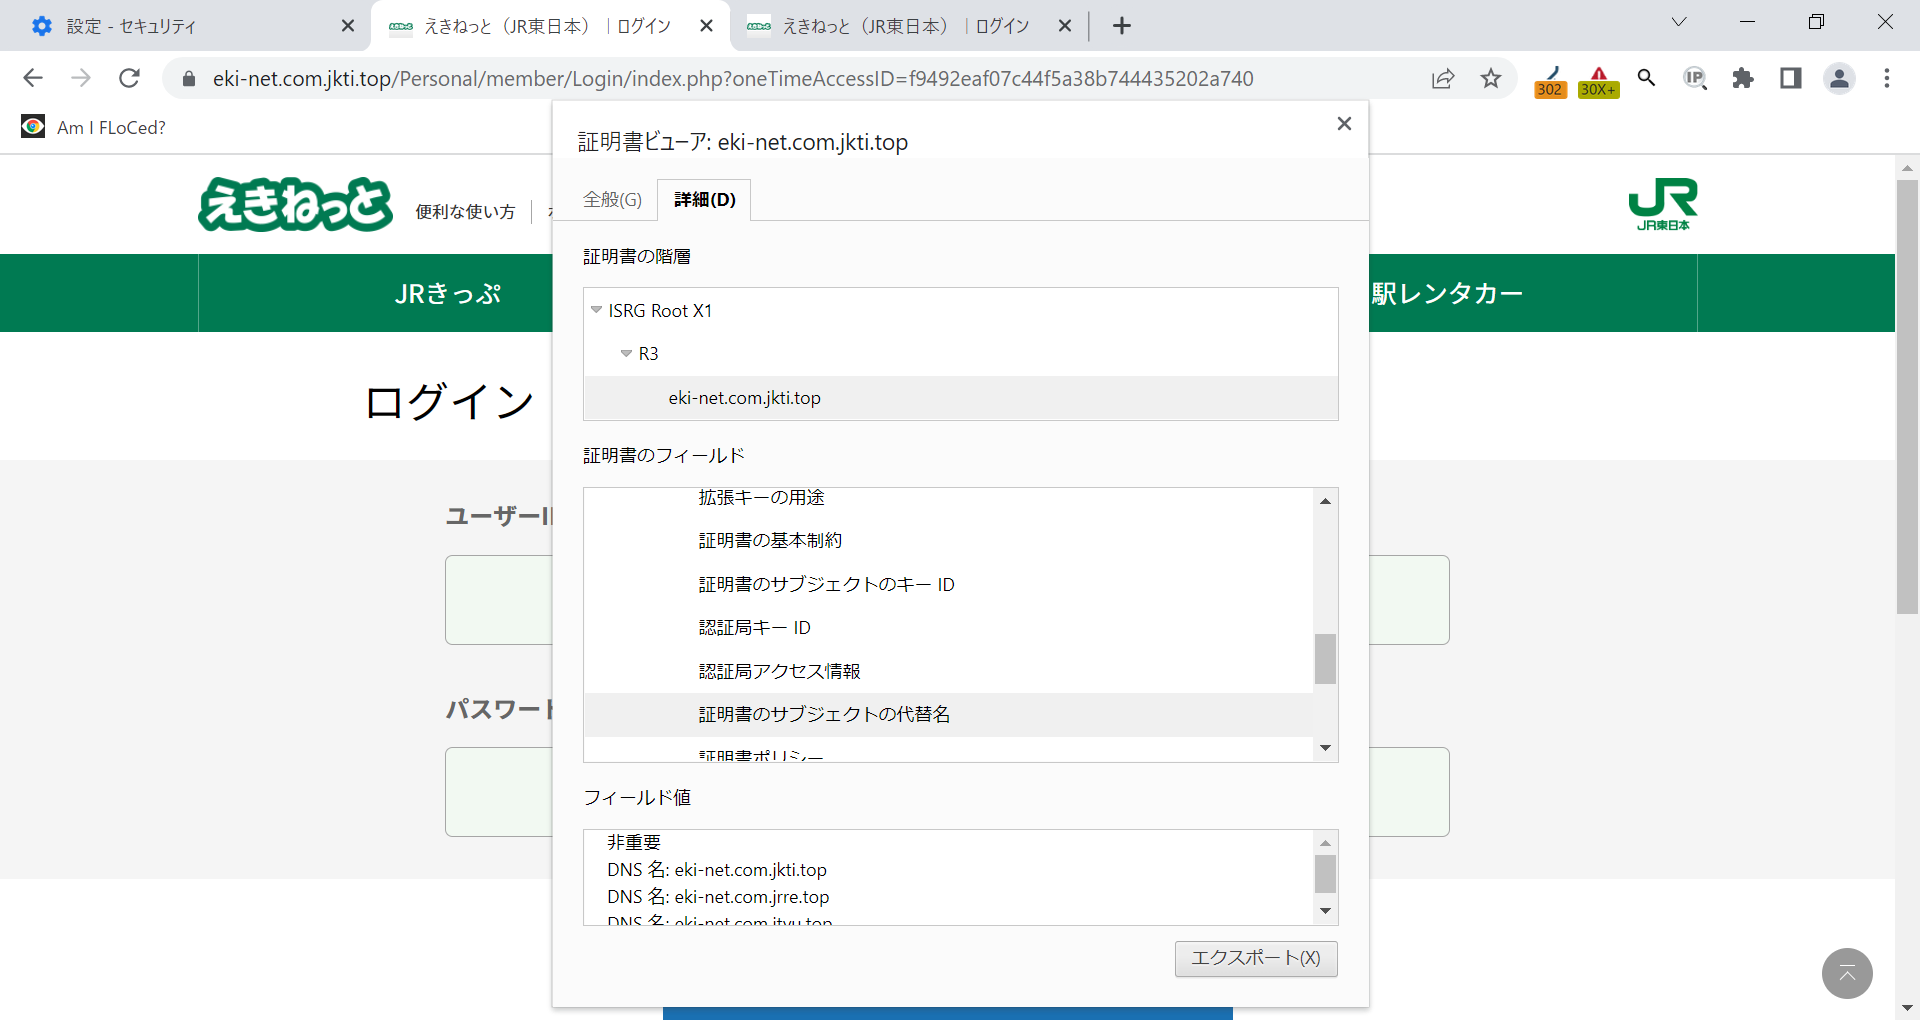Click the page scroll-down arrow

click(1907, 1008)
